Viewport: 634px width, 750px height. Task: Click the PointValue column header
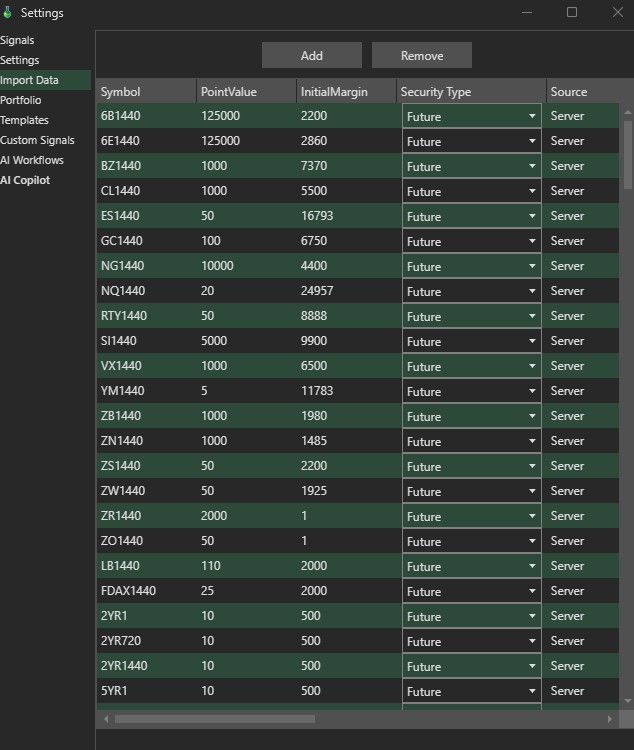[x=246, y=91]
